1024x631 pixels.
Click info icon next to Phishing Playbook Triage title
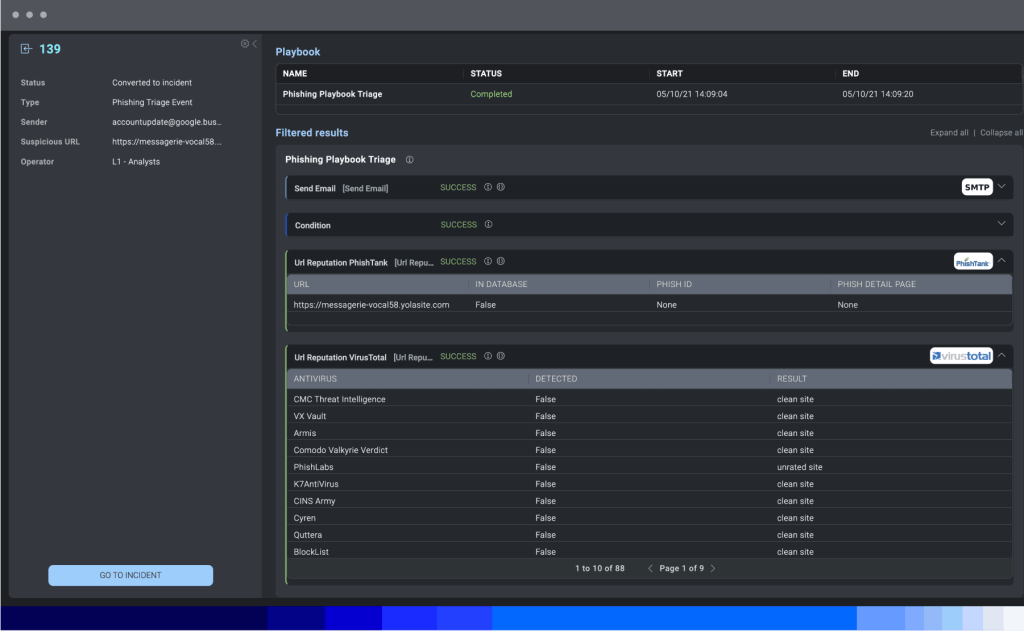tap(409, 159)
